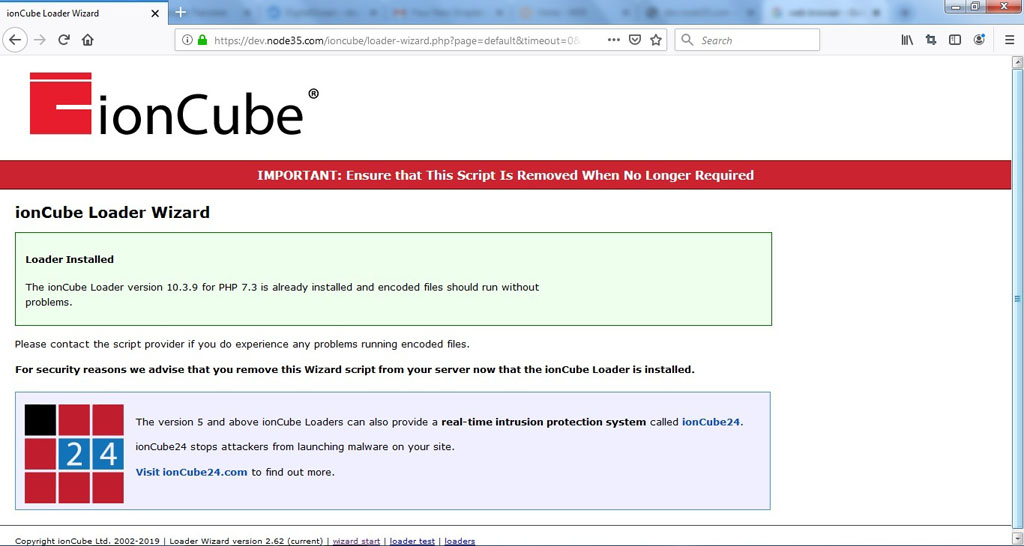Click 'Please contact the script provider' sentence
The image size is (1024, 546).
click(x=242, y=344)
